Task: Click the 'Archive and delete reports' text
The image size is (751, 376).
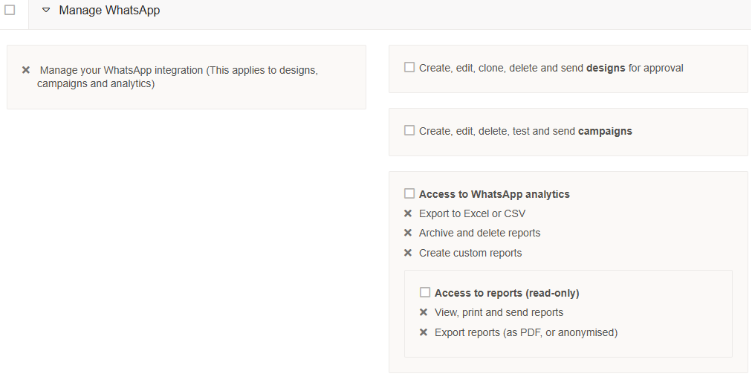Action: click(x=479, y=233)
